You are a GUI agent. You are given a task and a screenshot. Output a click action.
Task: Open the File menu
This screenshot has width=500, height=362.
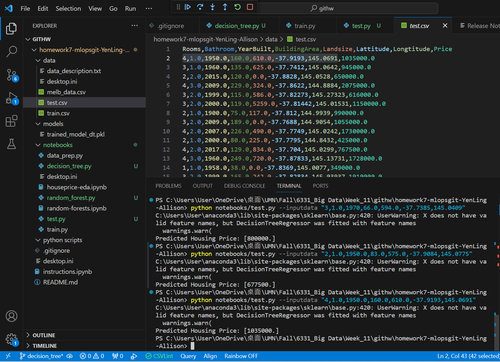[25, 9]
